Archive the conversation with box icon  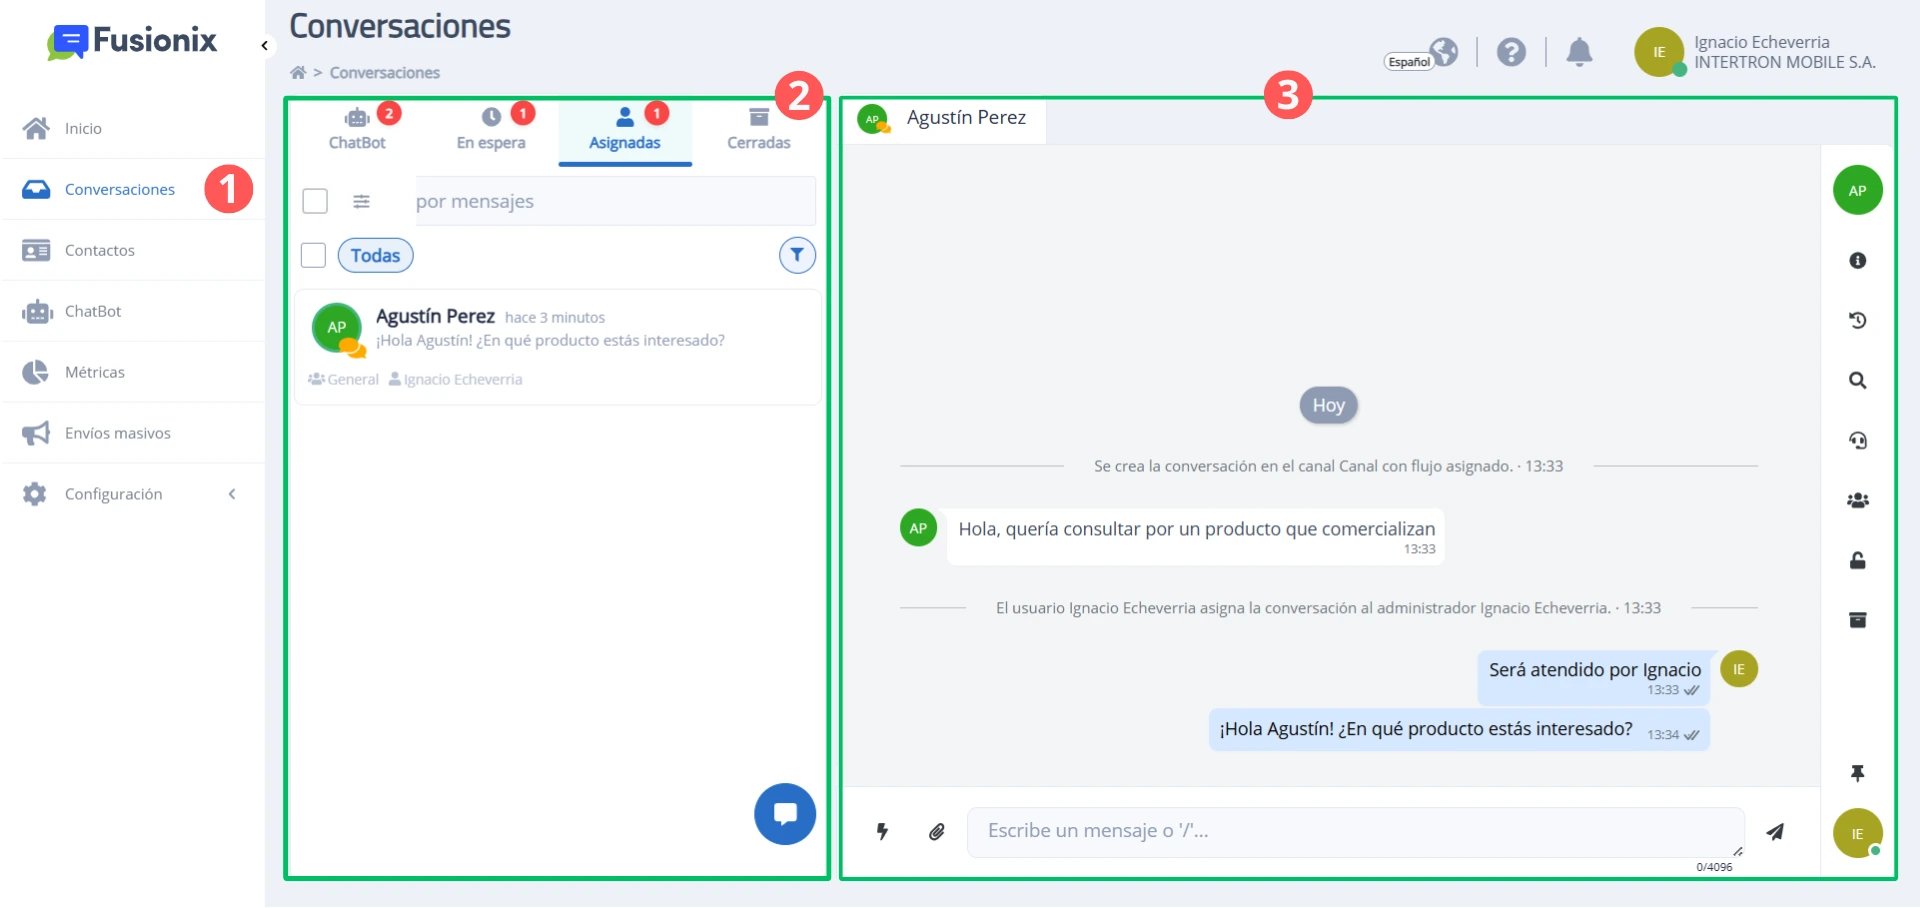tap(1858, 620)
